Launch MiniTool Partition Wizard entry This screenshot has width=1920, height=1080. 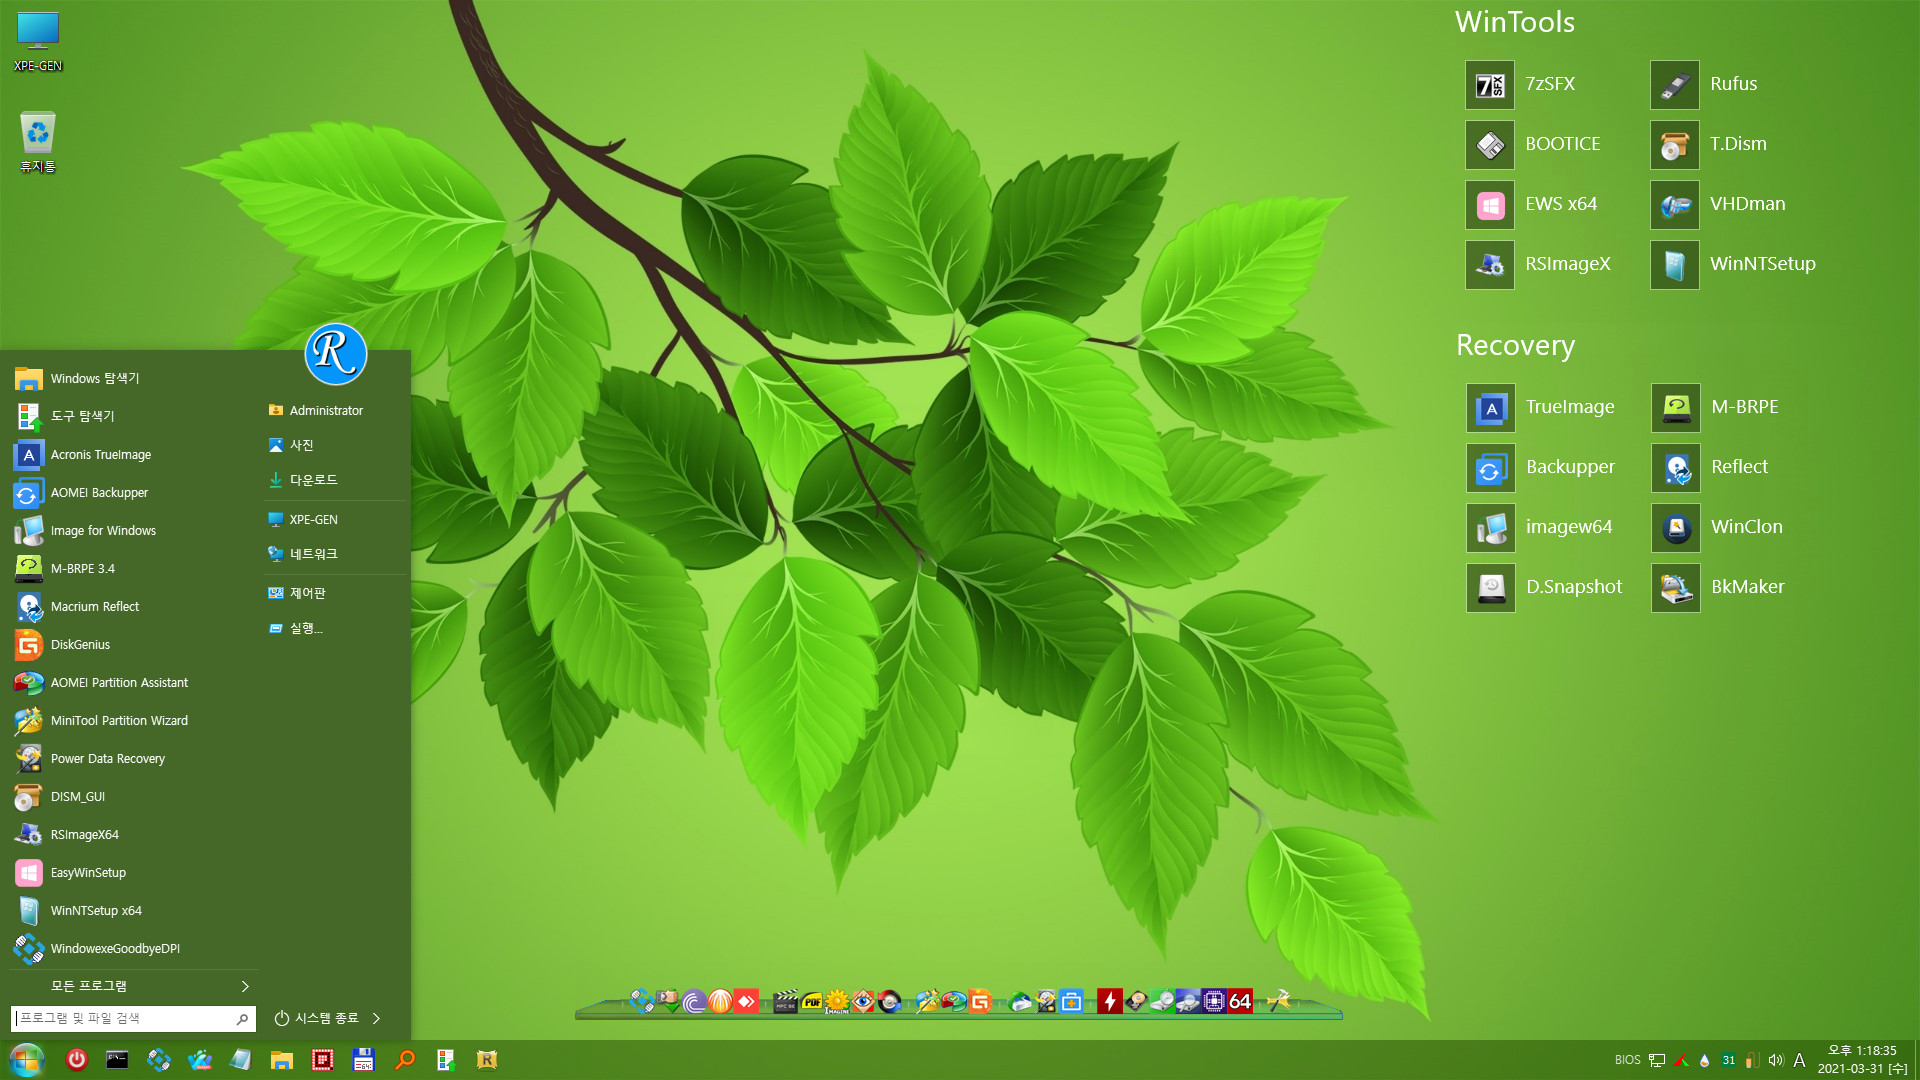tap(134, 721)
